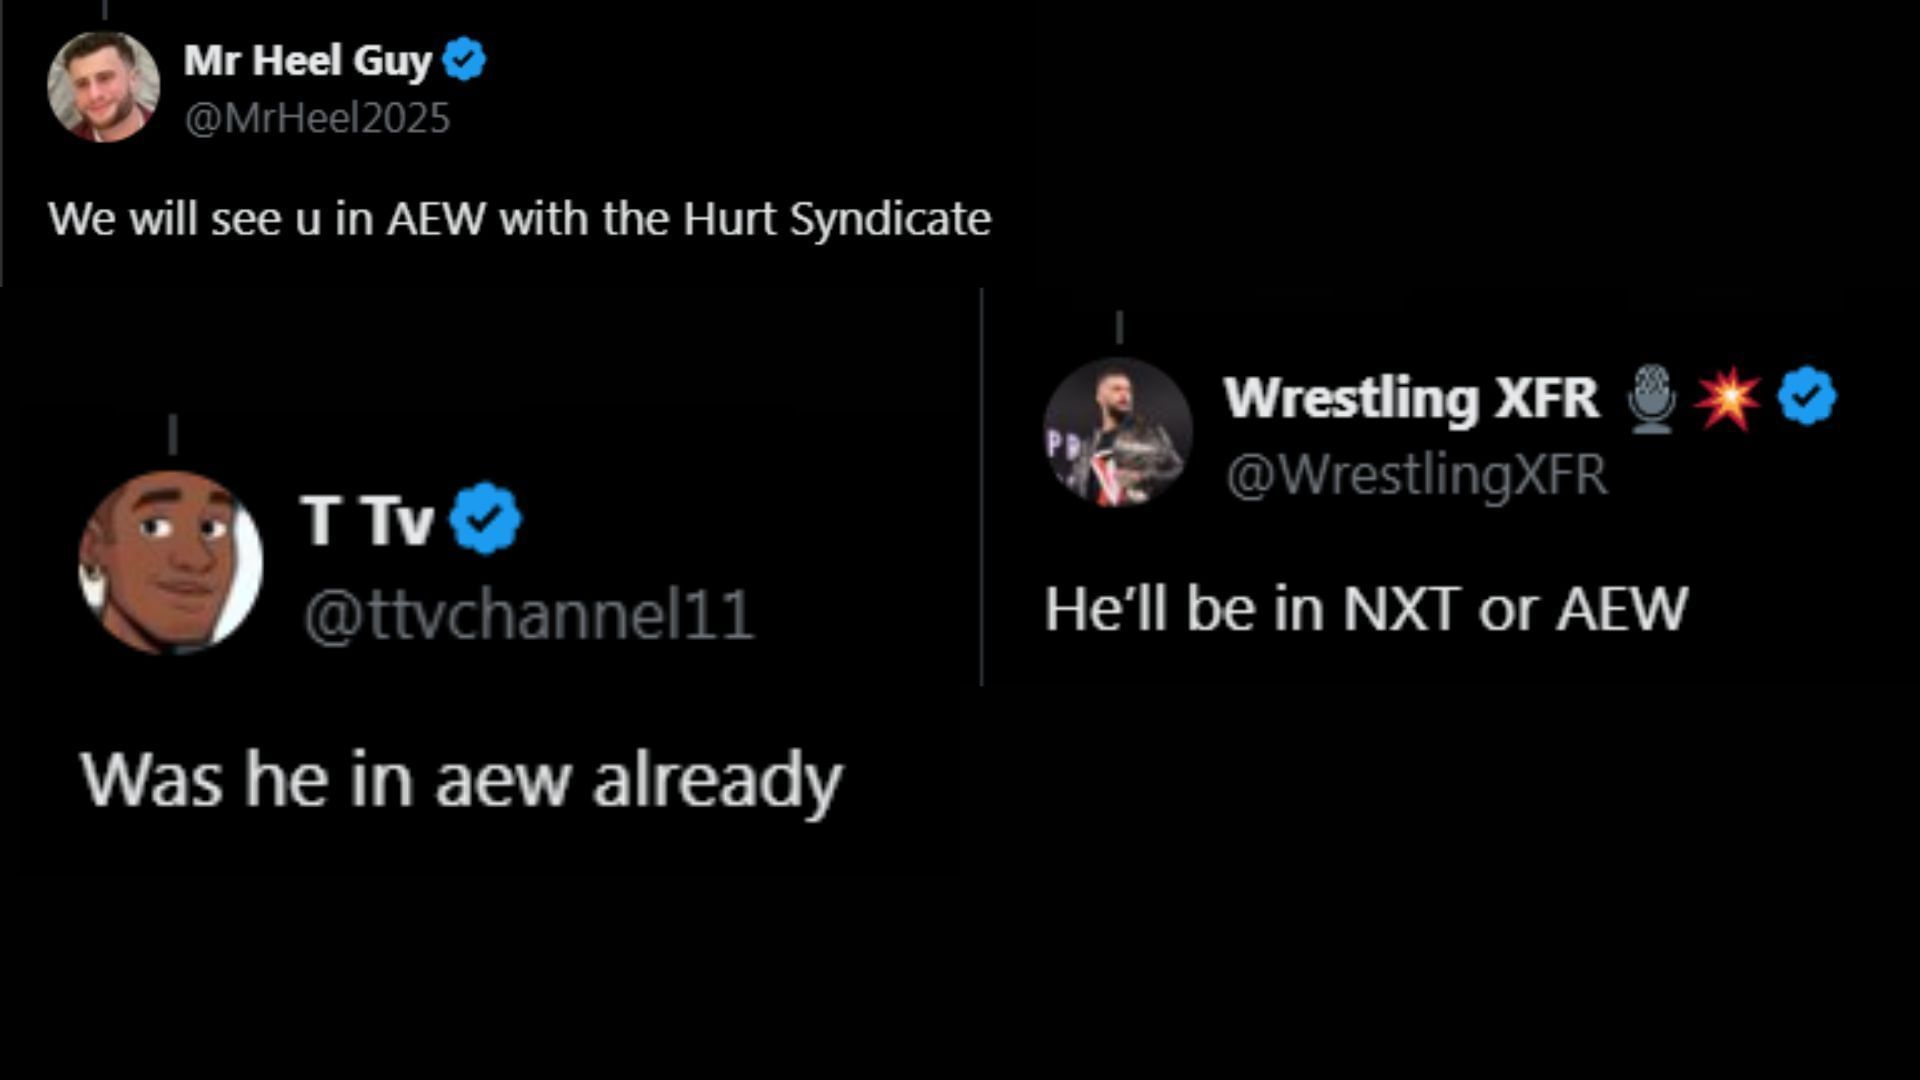Click the verified badge beside Mr Heel Guy
1920x1080 pixels.
464,60
